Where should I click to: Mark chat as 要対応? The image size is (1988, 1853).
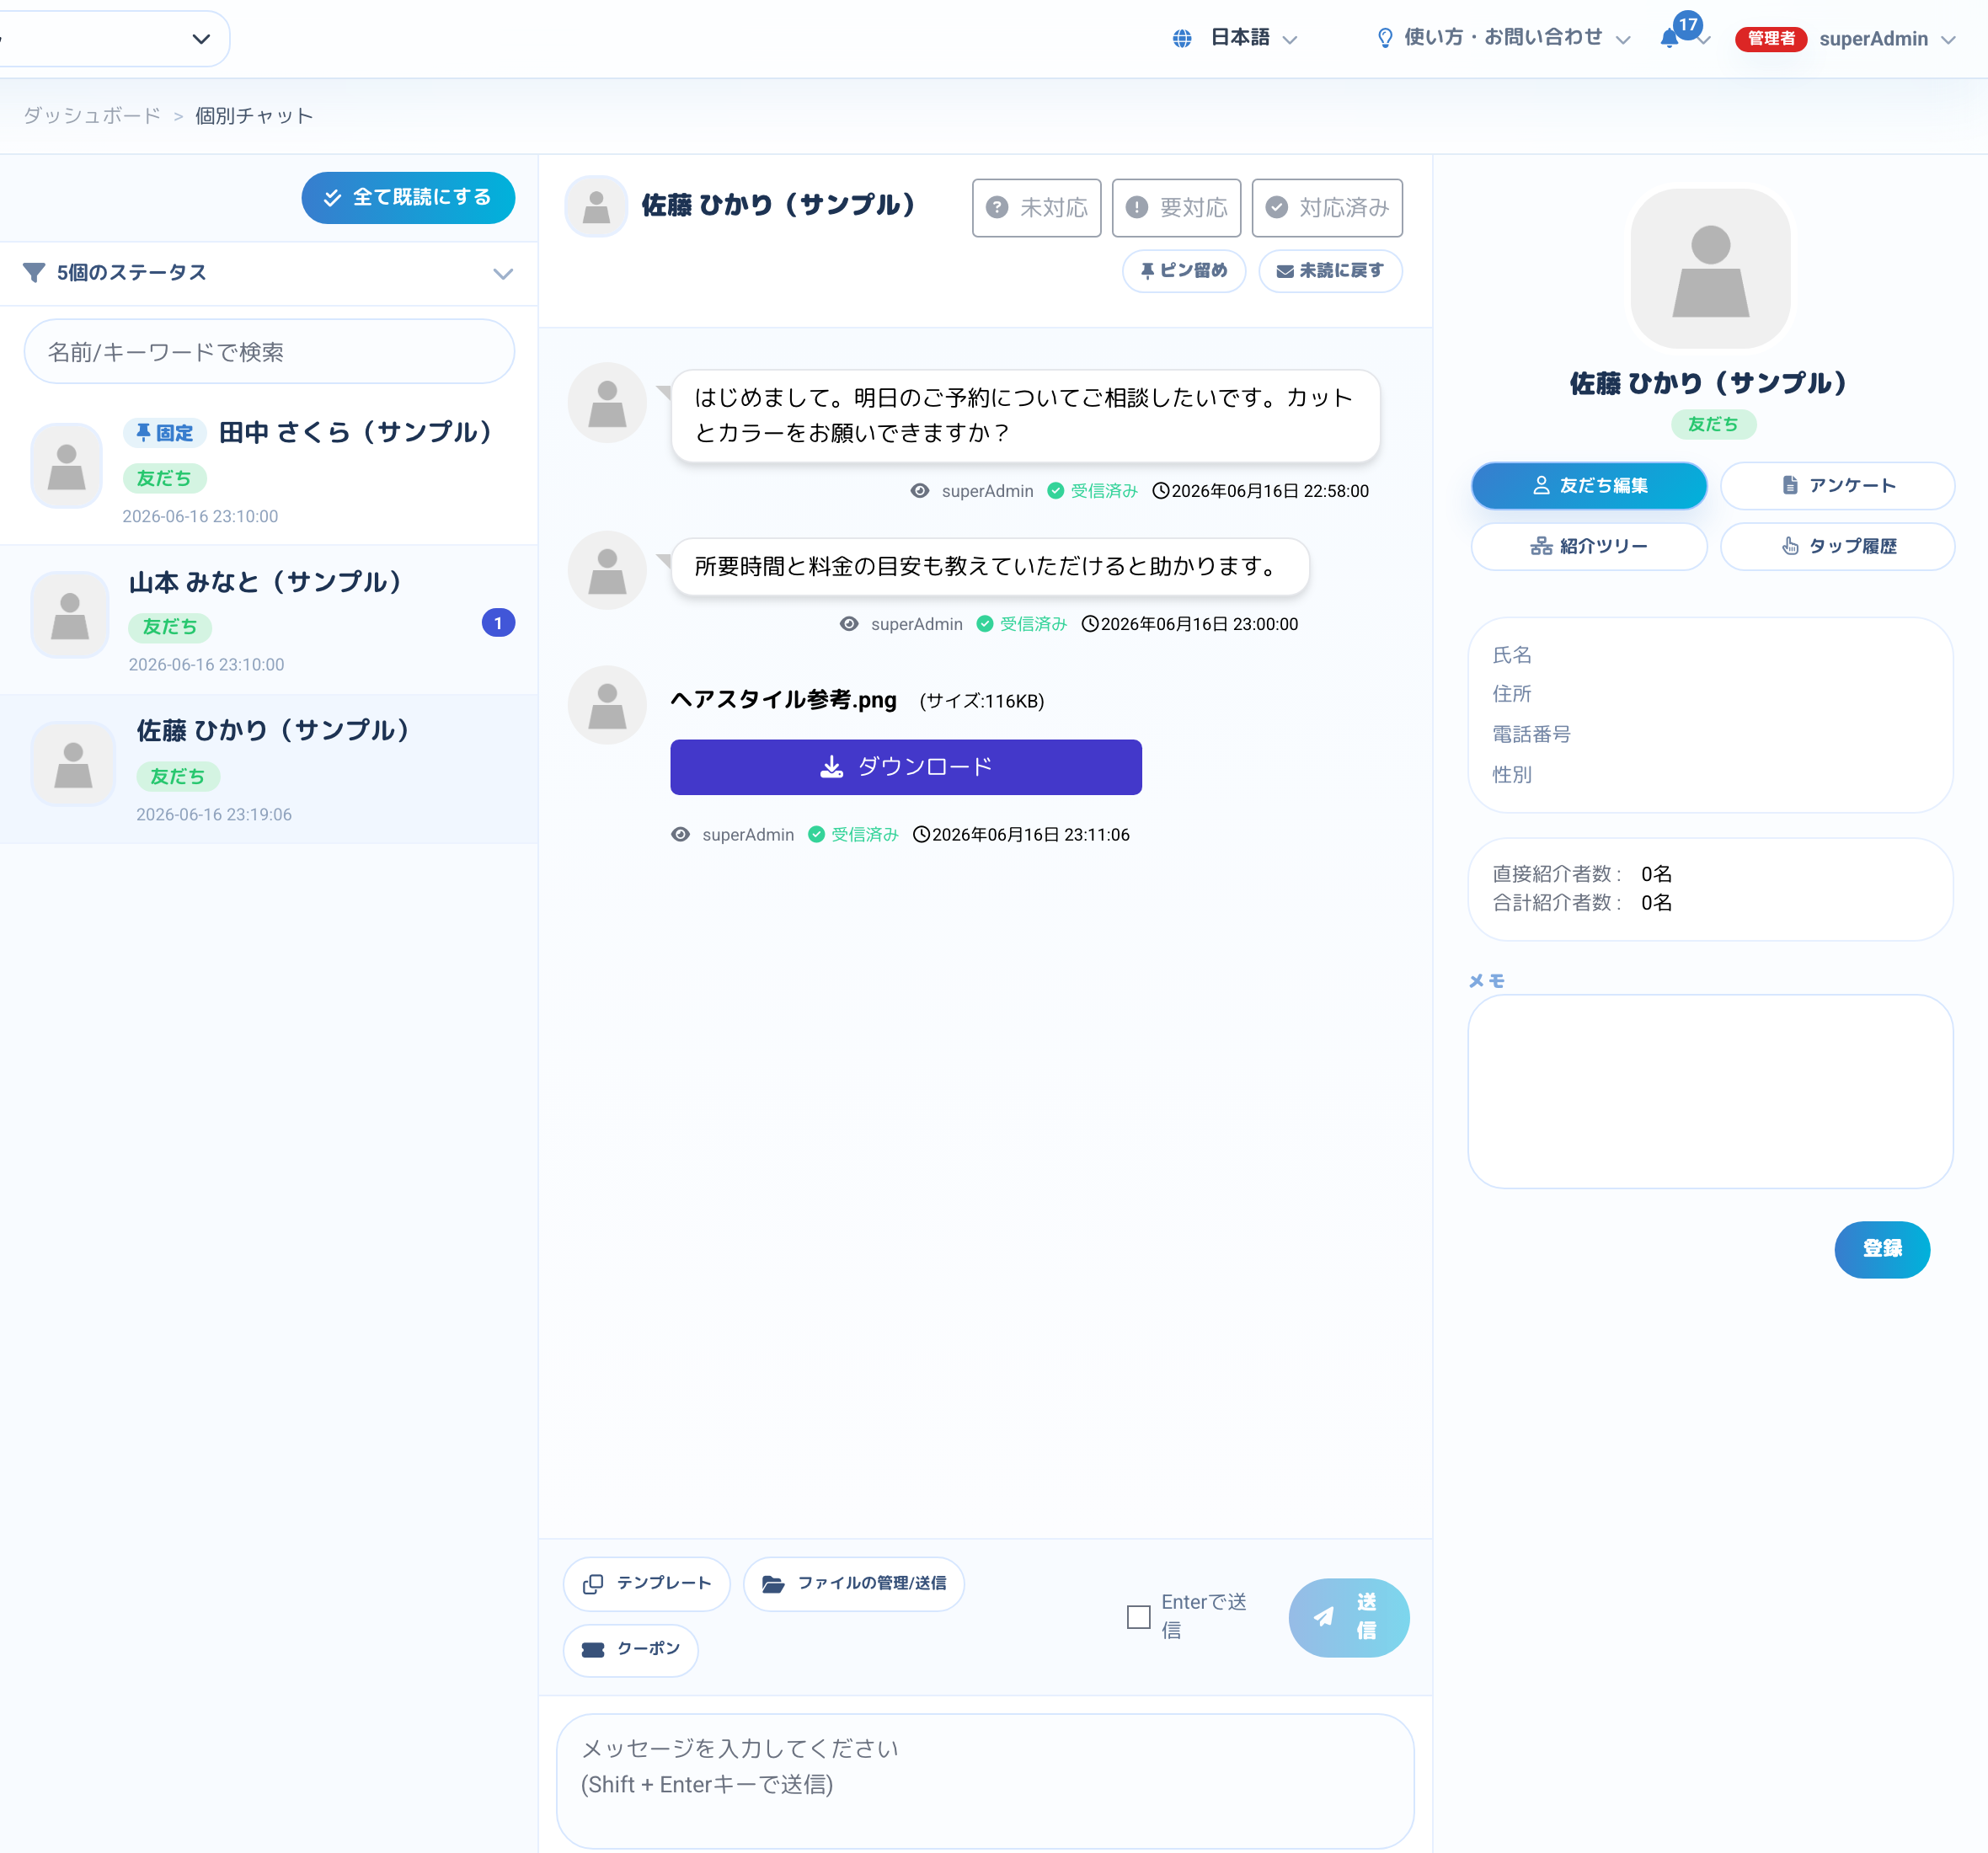pos(1177,208)
